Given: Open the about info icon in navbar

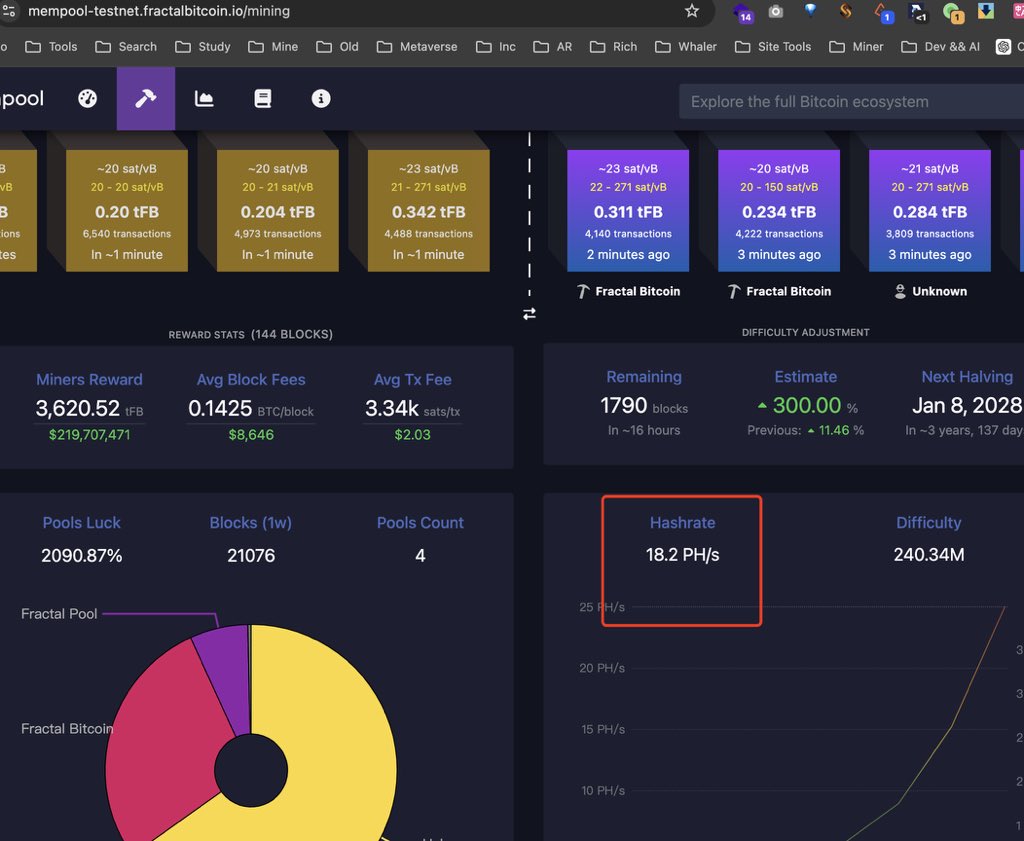Looking at the screenshot, I should coord(321,99).
